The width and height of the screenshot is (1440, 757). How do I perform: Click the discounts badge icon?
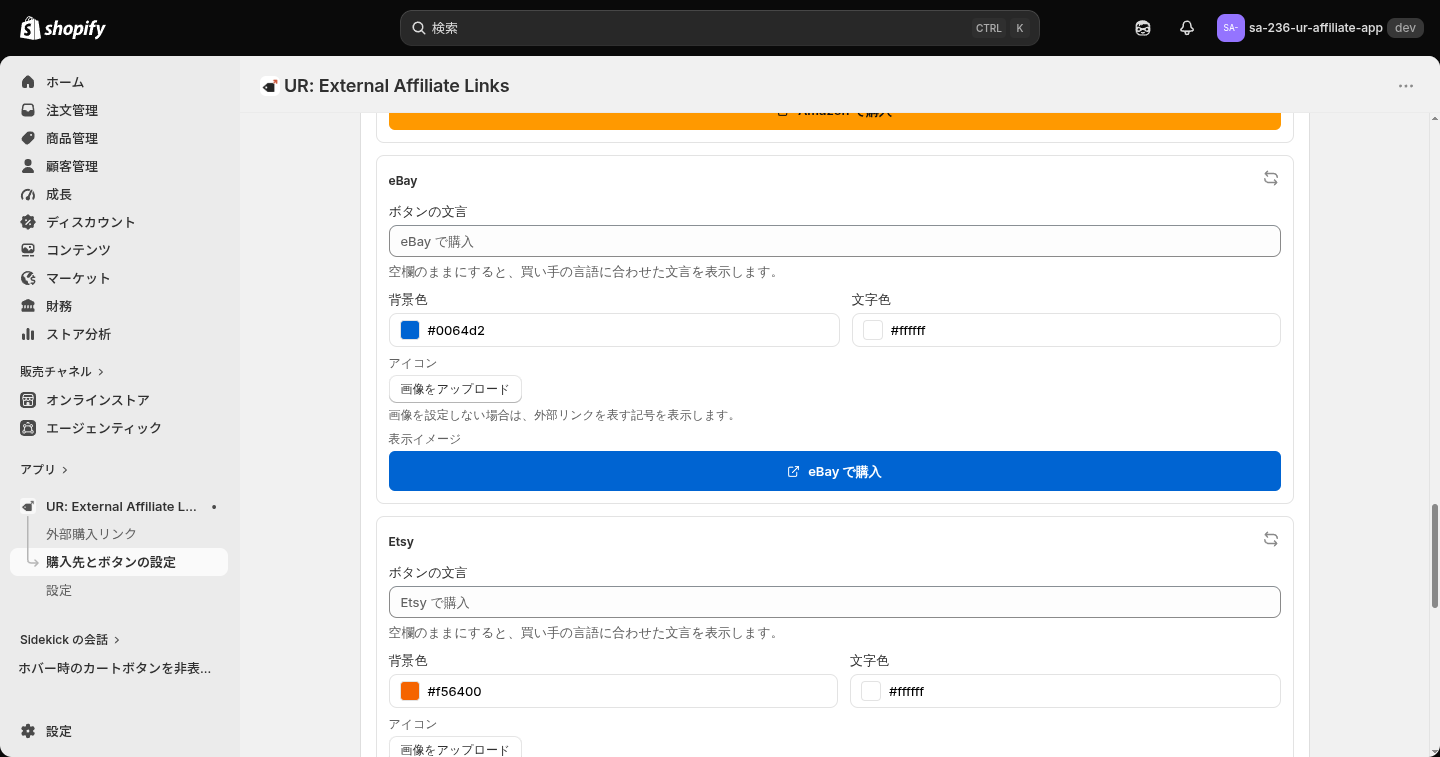(x=28, y=222)
